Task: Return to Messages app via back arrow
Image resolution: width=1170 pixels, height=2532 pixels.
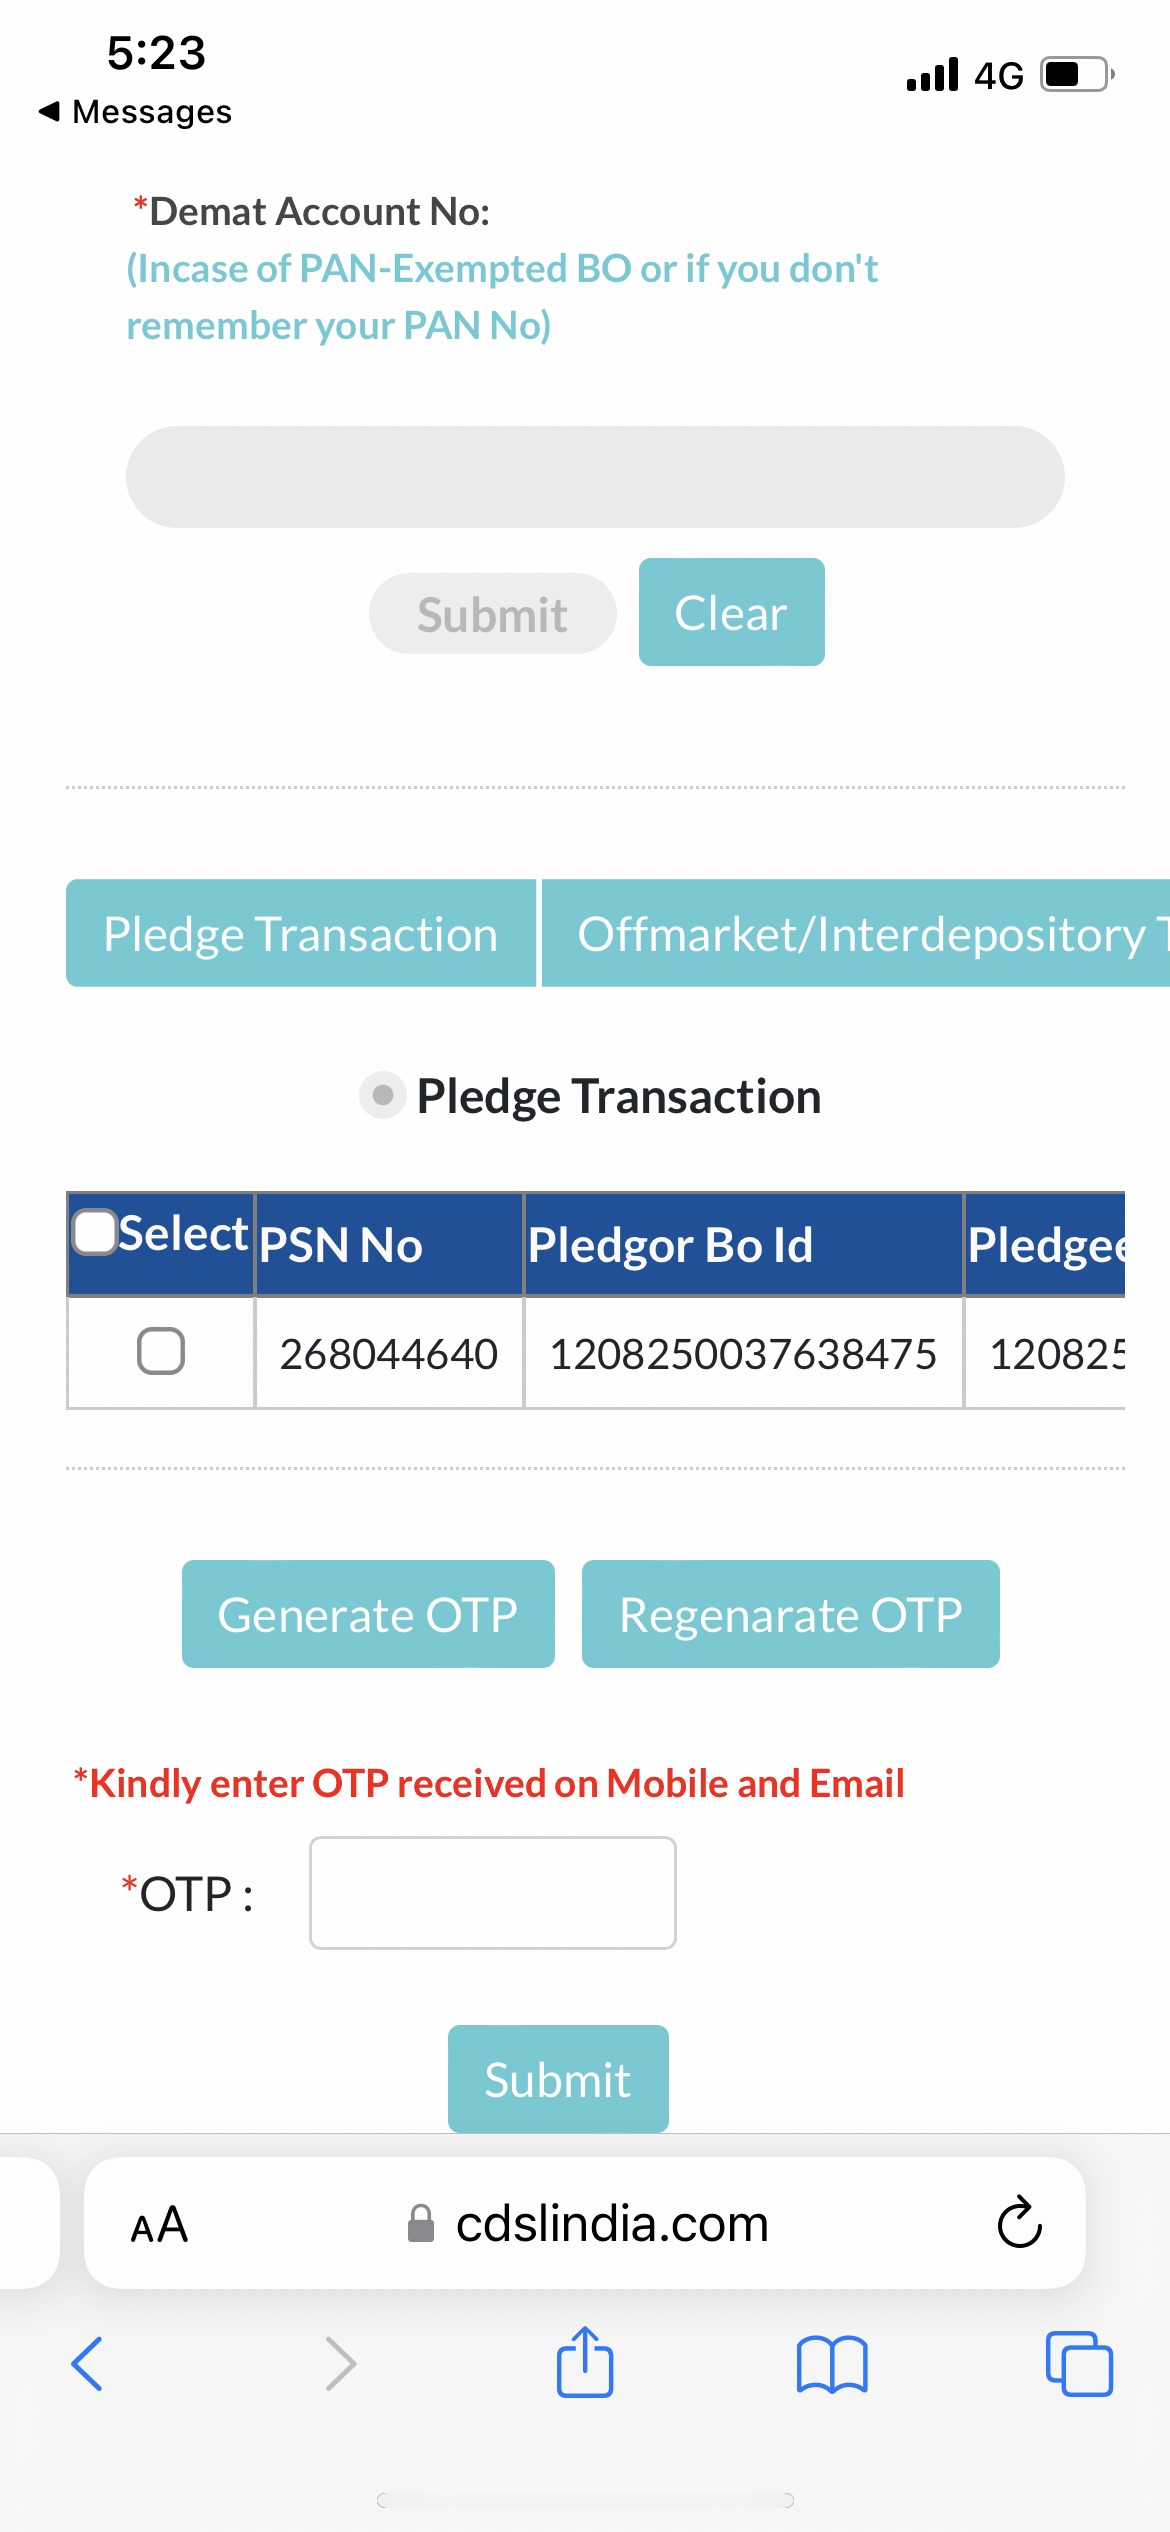Action: (x=135, y=111)
